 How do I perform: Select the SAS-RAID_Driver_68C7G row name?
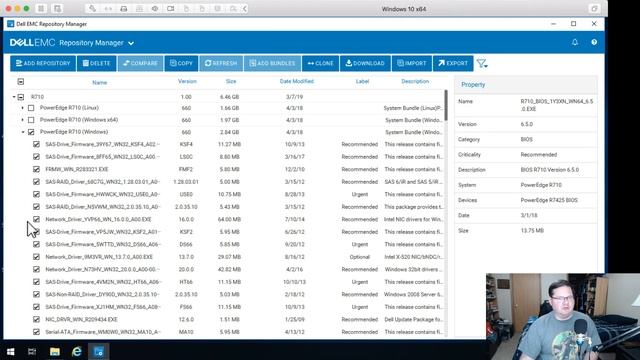coord(102,182)
